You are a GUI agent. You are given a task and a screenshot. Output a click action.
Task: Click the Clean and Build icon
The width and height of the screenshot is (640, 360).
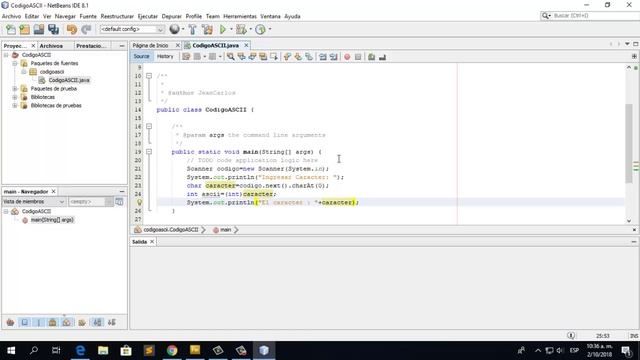[x=207, y=29]
